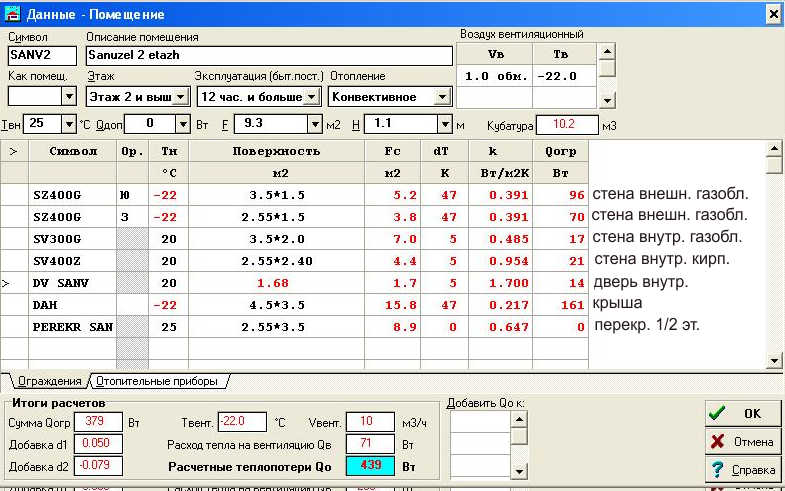Click the Tвент. field showing -22.0
This screenshot has width=785, height=491.
242,421
